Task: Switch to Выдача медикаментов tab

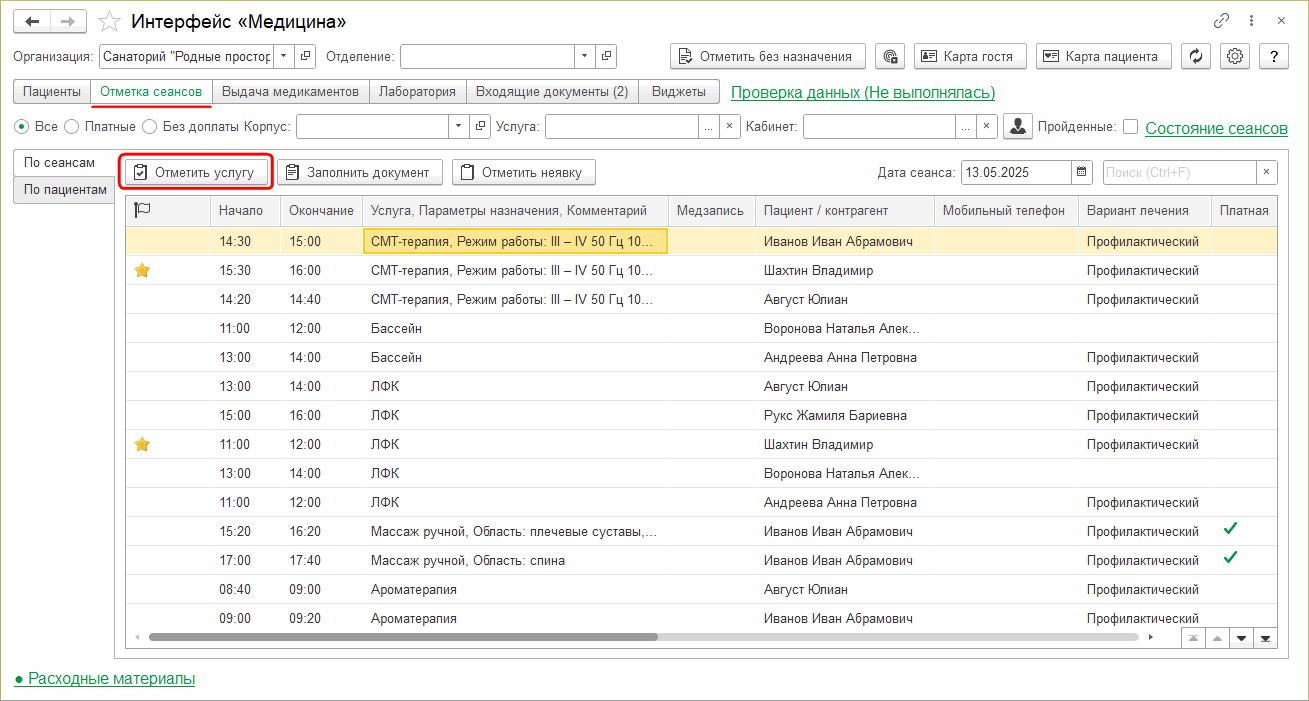Action: coord(290,92)
